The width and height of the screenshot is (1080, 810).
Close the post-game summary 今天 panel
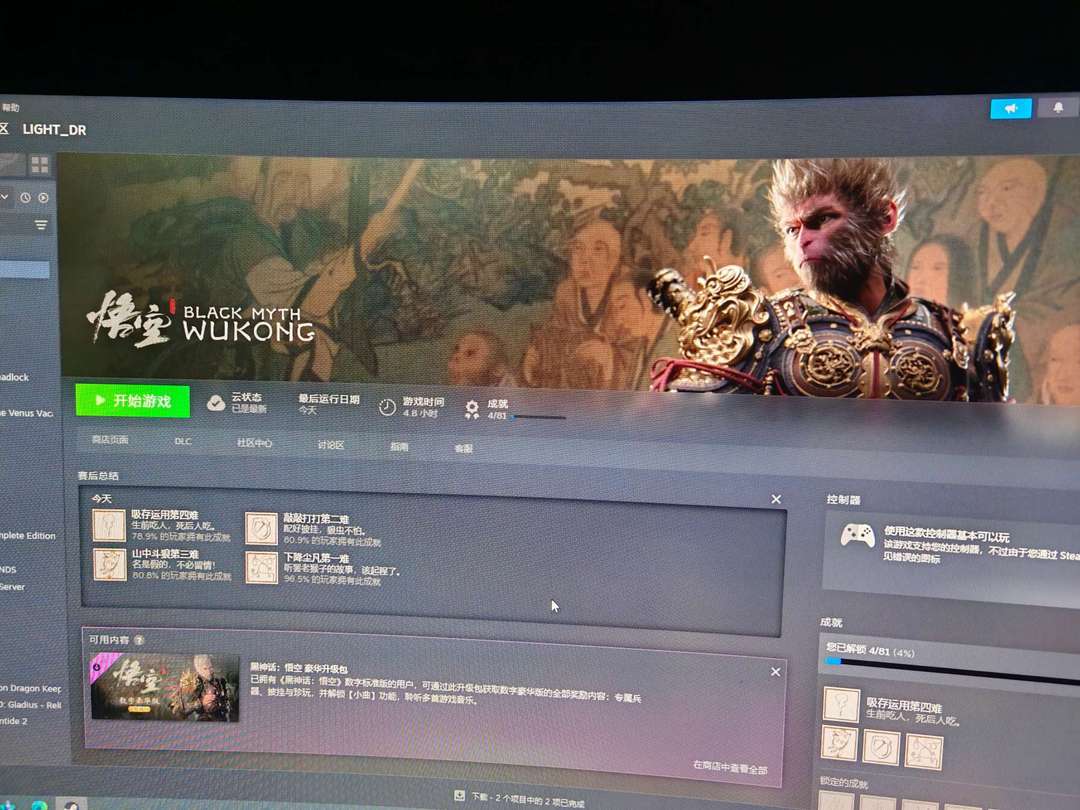(x=776, y=499)
